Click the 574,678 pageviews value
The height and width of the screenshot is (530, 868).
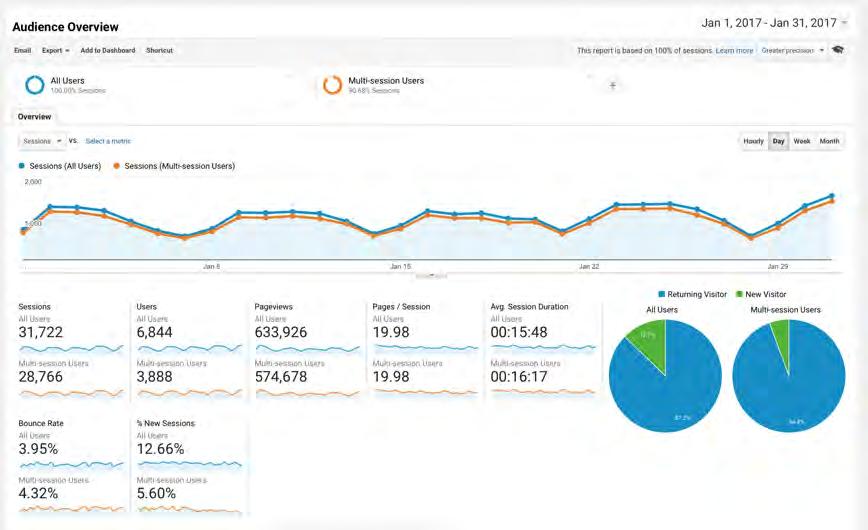coord(281,377)
